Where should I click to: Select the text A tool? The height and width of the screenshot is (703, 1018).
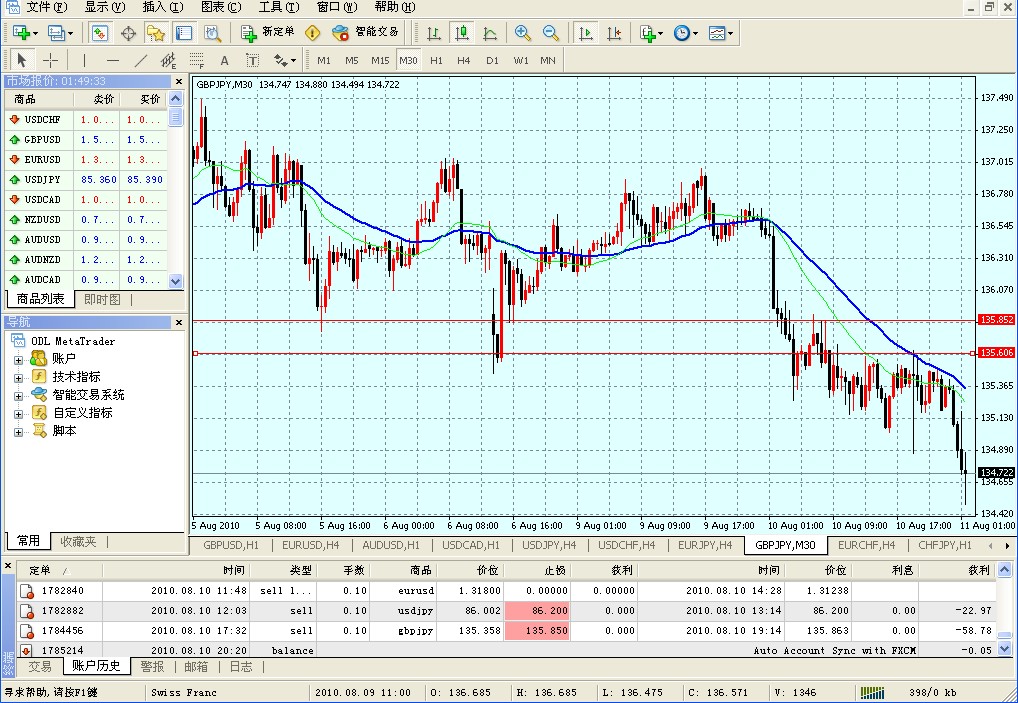[225, 60]
